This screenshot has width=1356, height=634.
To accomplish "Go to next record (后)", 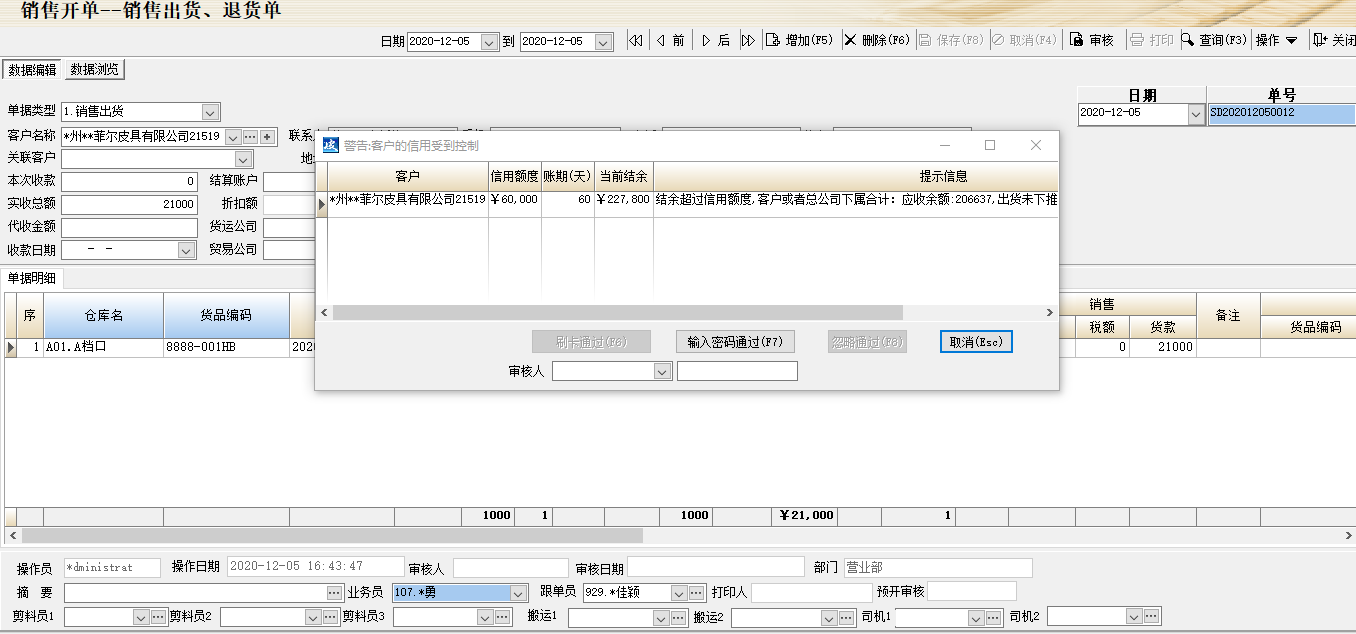I will pos(715,40).
